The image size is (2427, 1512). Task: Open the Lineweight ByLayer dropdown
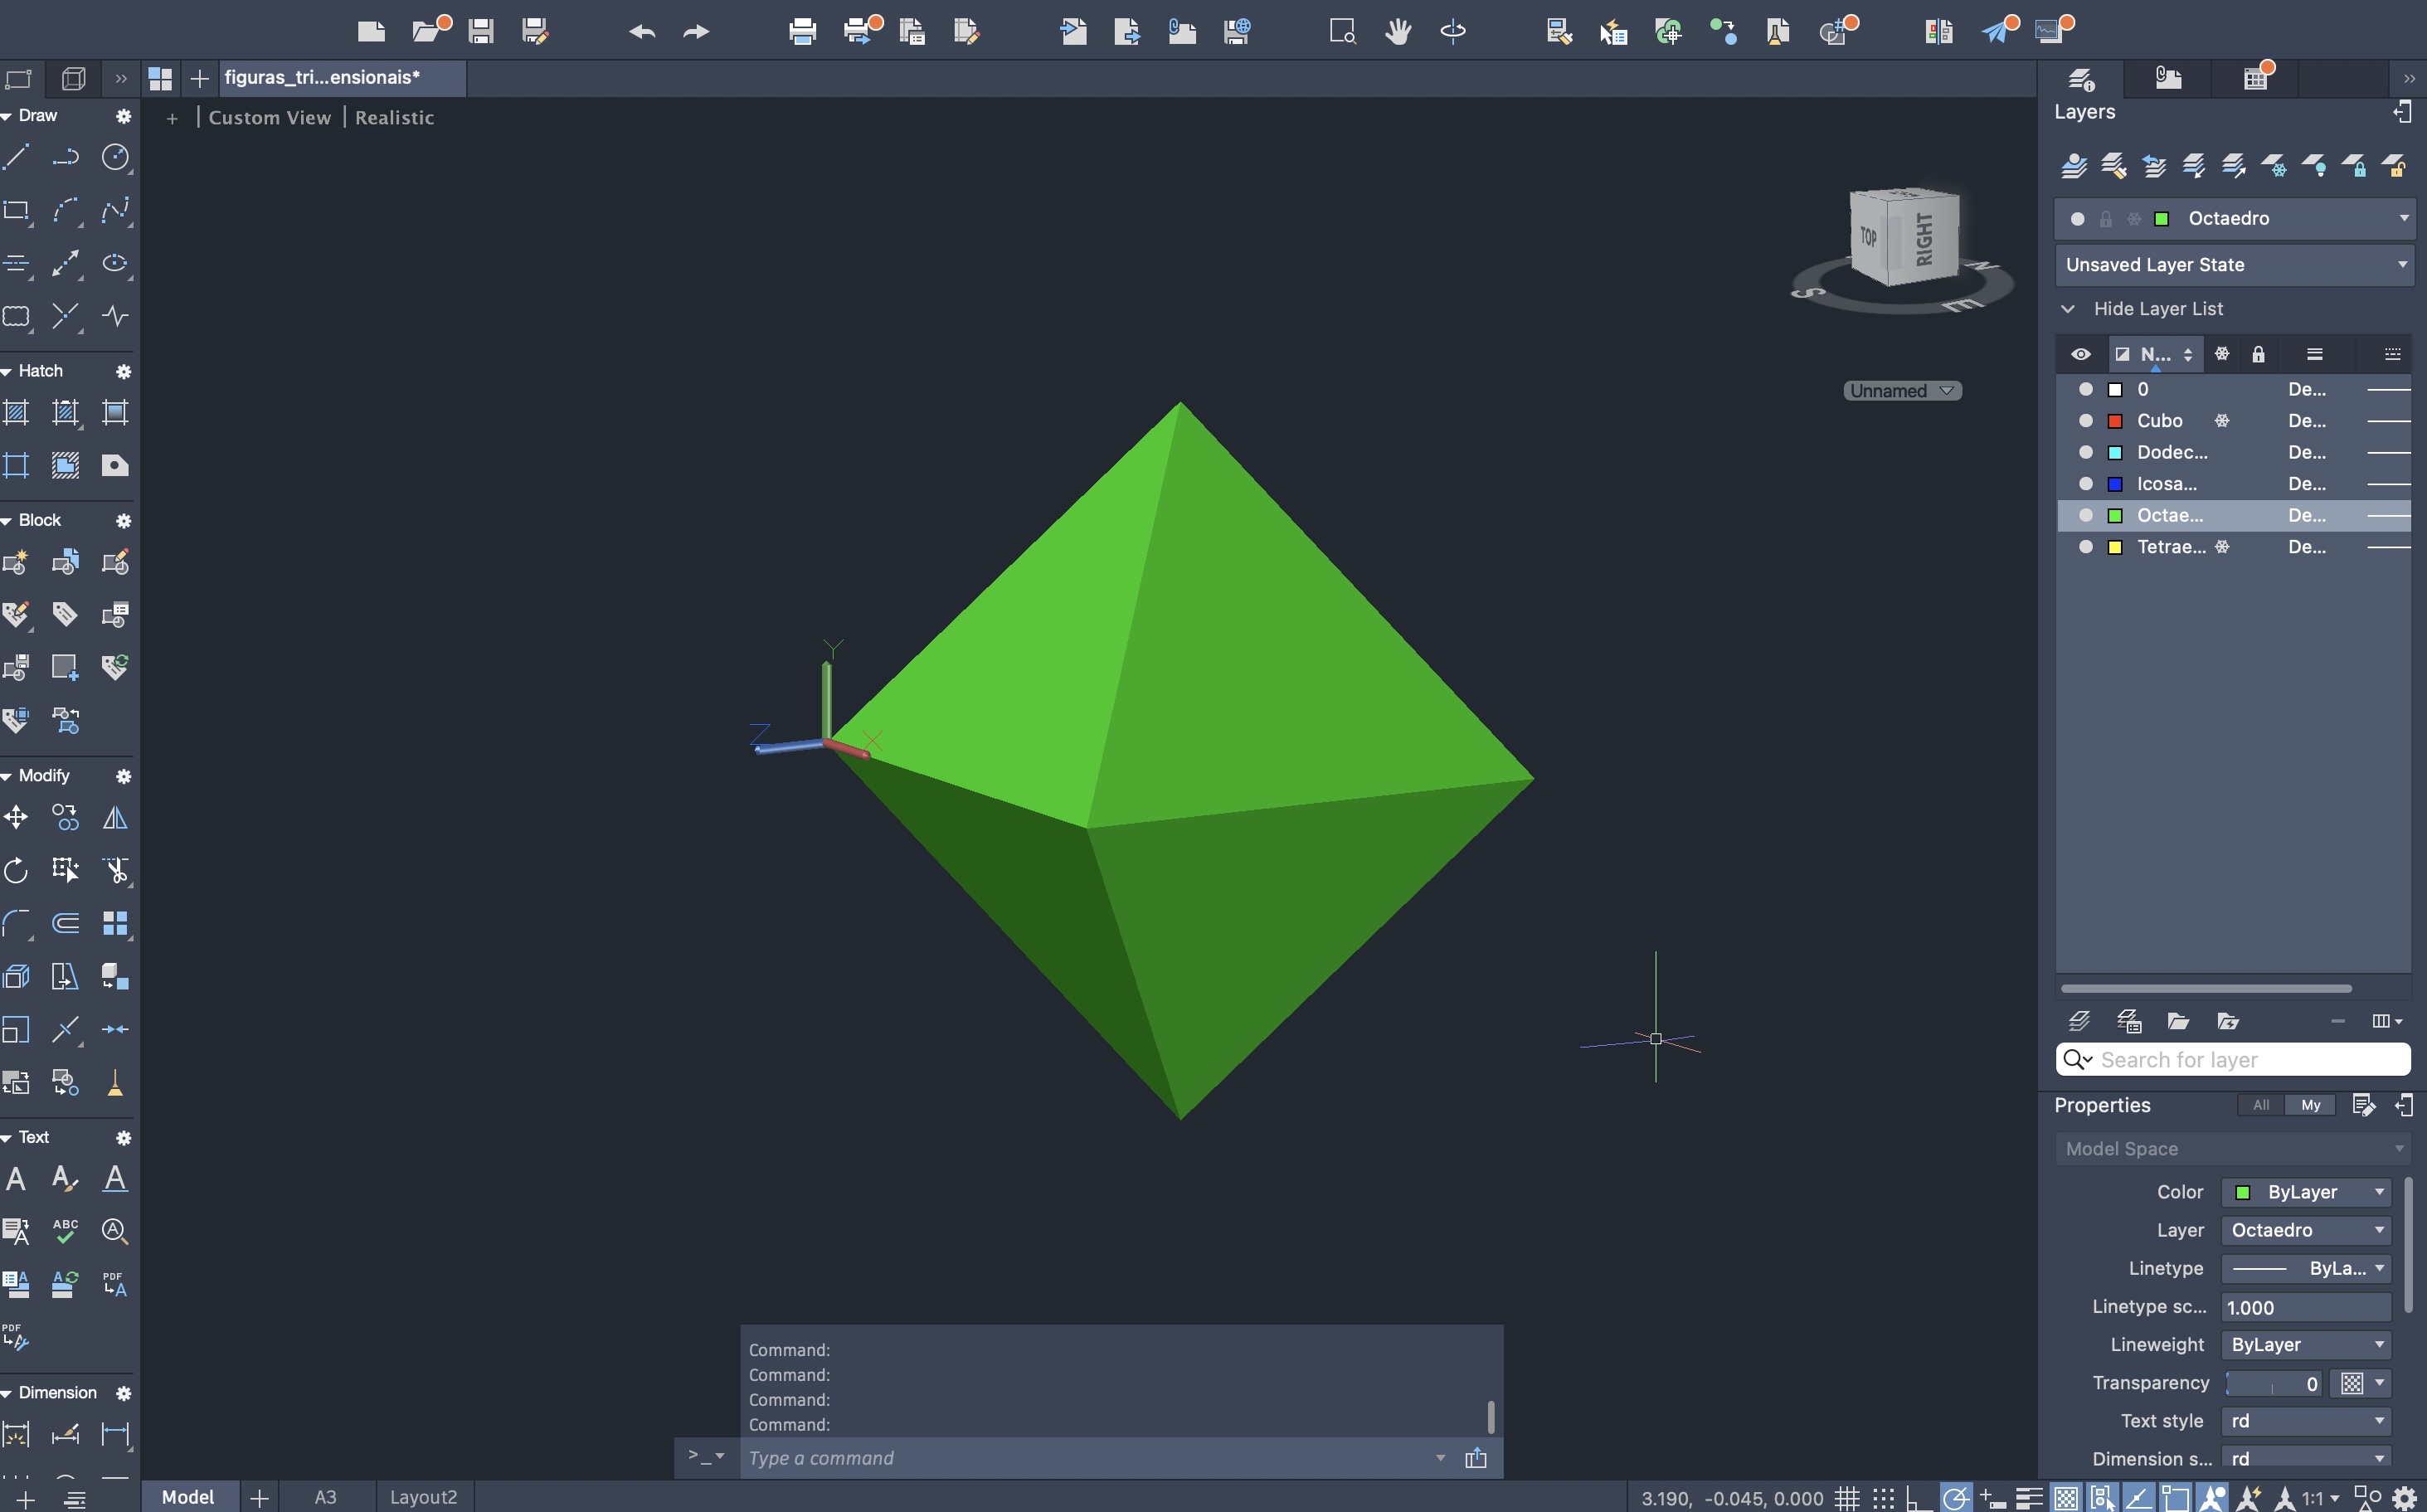[x=2305, y=1345]
